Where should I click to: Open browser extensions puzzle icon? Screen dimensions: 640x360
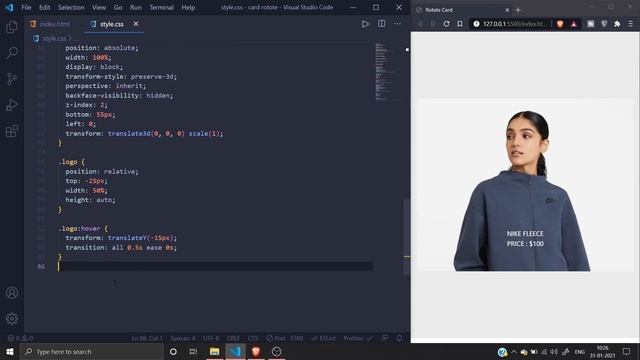tap(617, 24)
